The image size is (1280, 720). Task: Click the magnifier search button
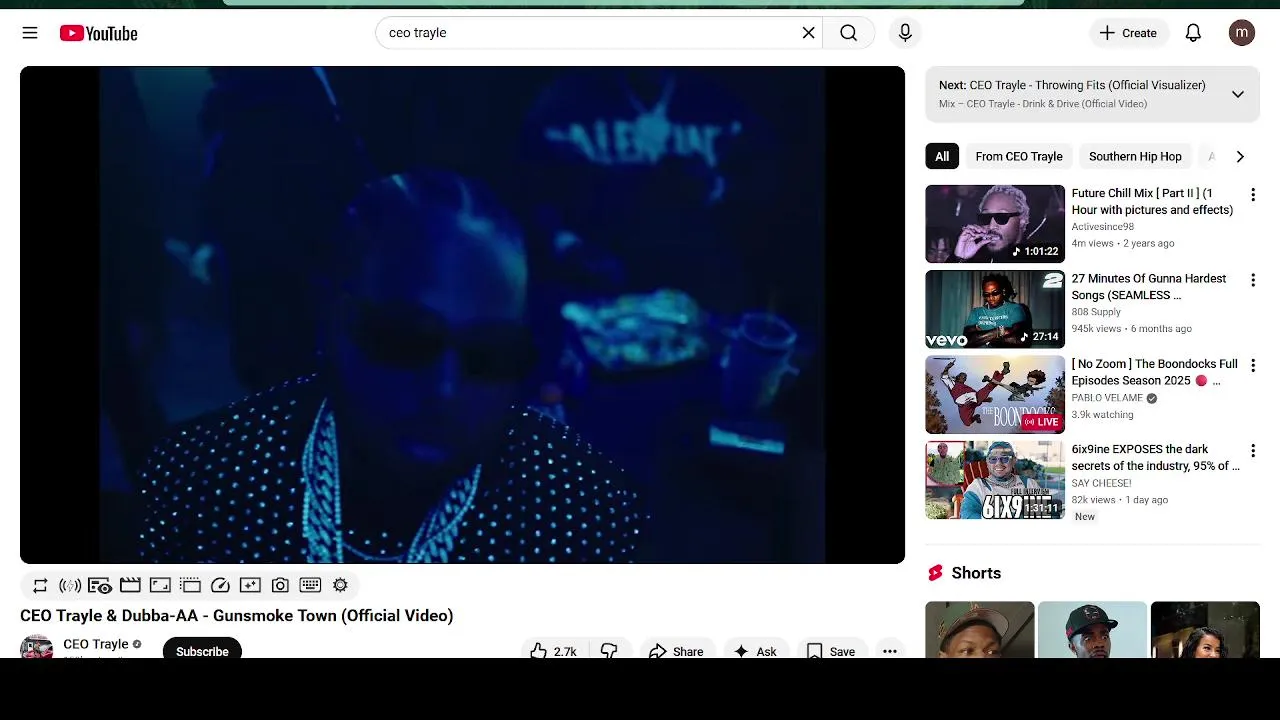848,33
